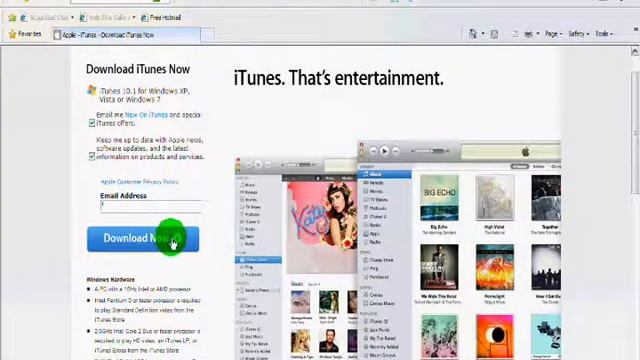The image size is (640, 360).
Task: Click the Together album cover
Action: [x=546, y=198]
